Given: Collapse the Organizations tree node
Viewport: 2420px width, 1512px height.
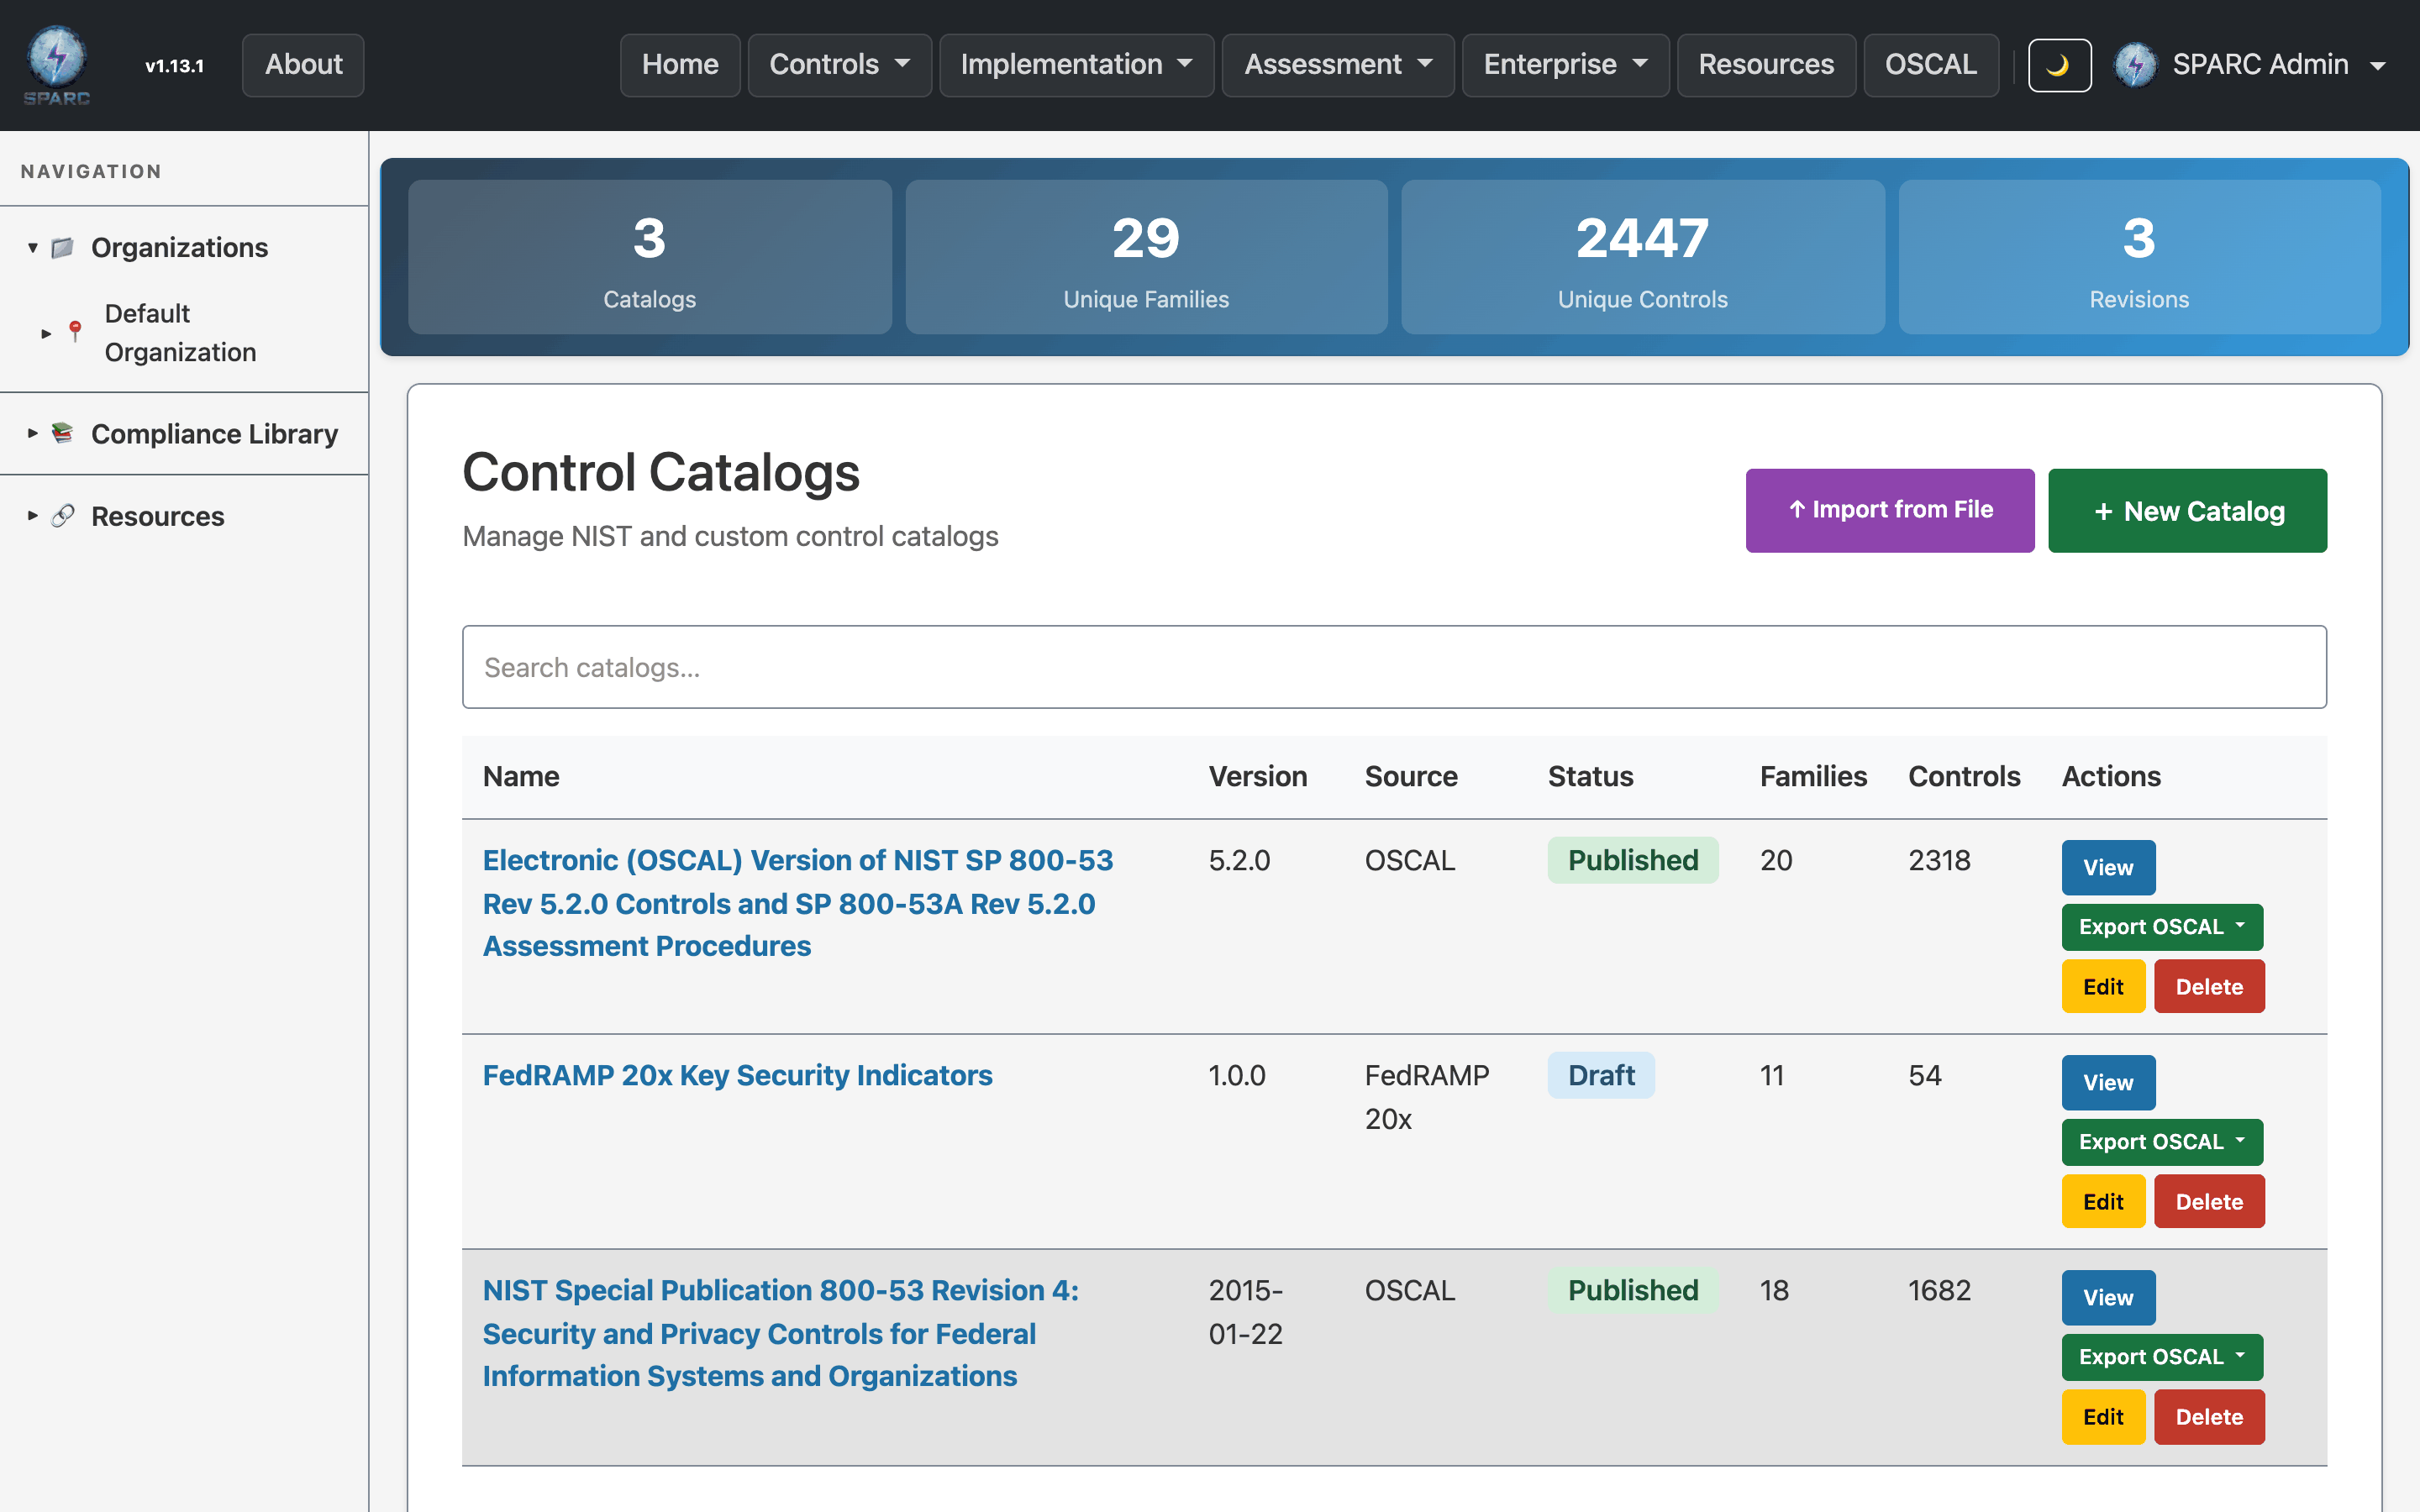Looking at the screenshot, I should (32, 247).
